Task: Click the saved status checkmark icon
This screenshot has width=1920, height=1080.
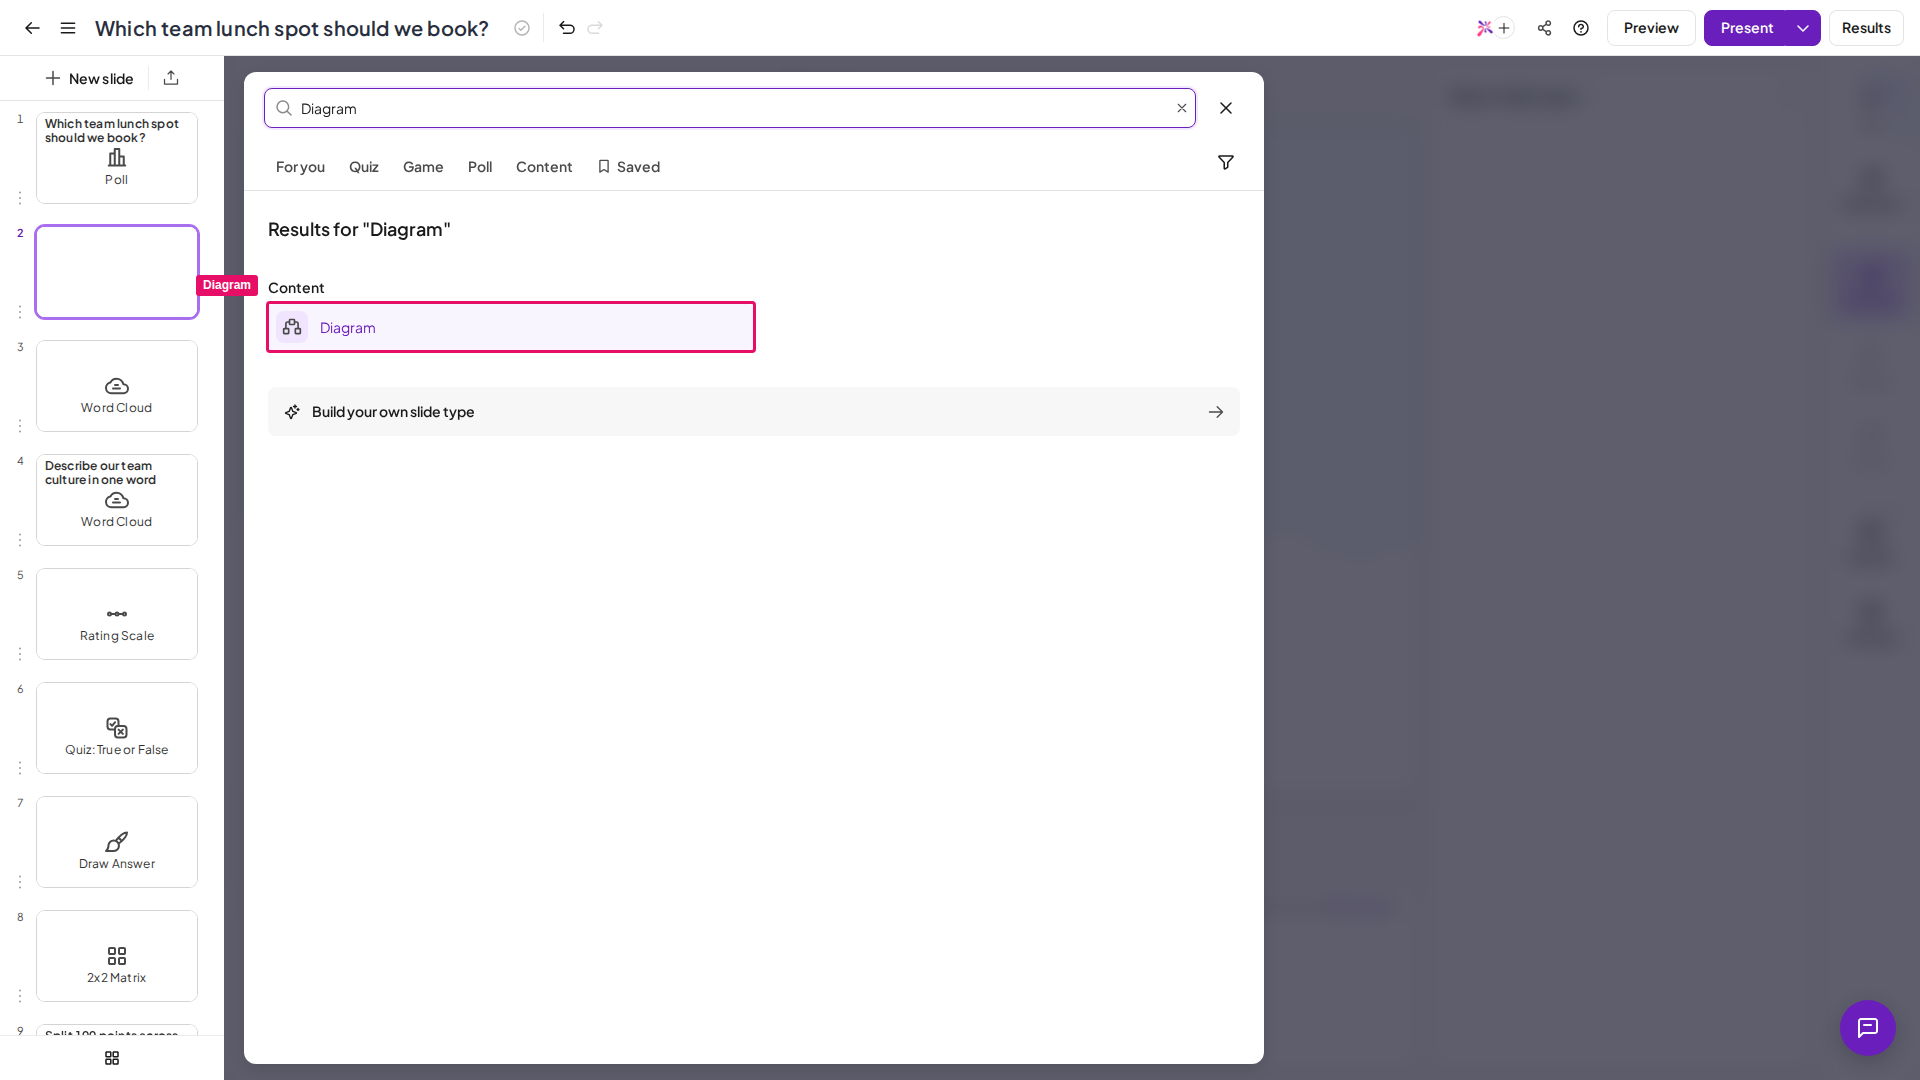Action: [x=522, y=28]
